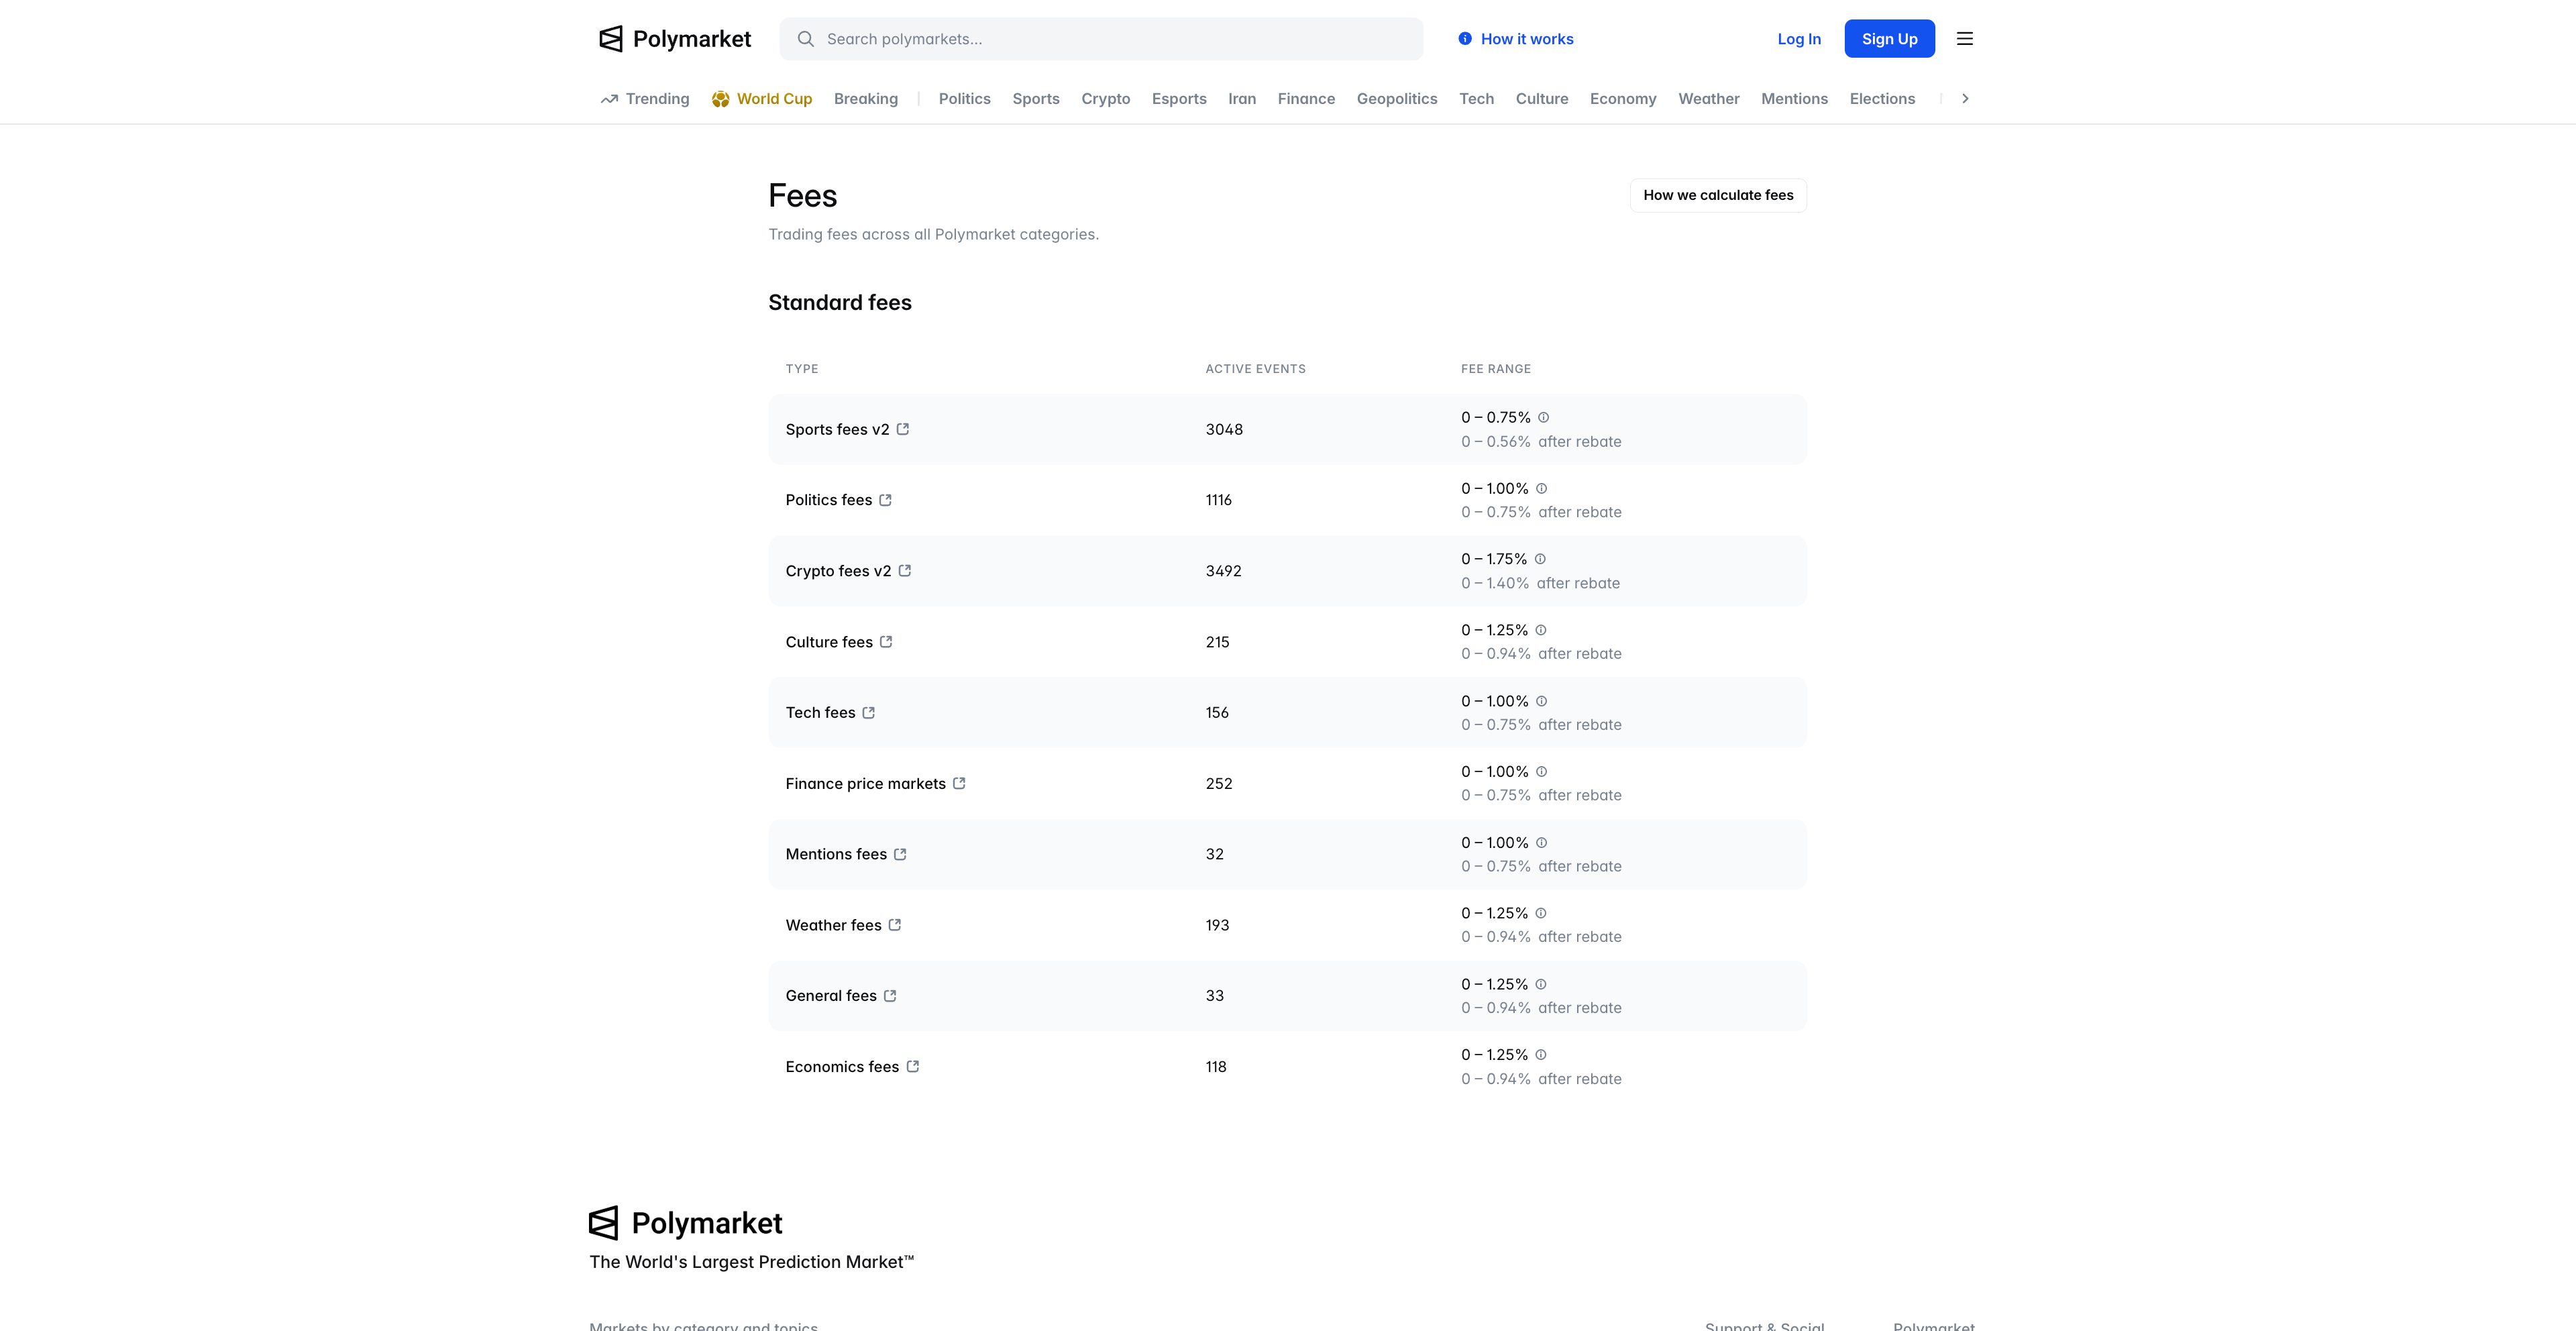Screen dimensions: 2576x1331
Task: Open the Economy category tab
Action: point(1623,99)
